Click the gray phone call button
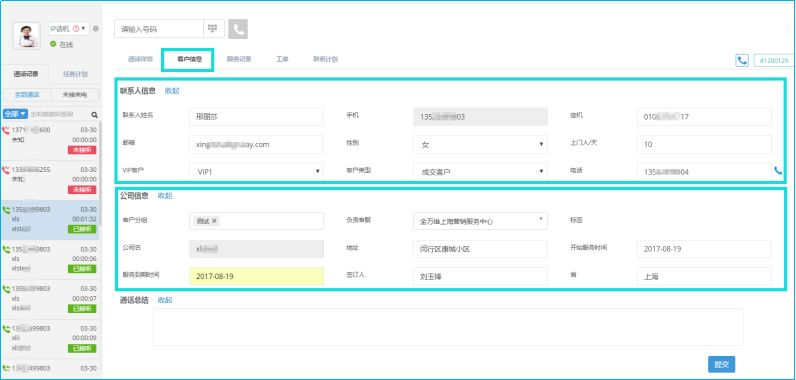This screenshot has width=796, height=380. coord(238,29)
